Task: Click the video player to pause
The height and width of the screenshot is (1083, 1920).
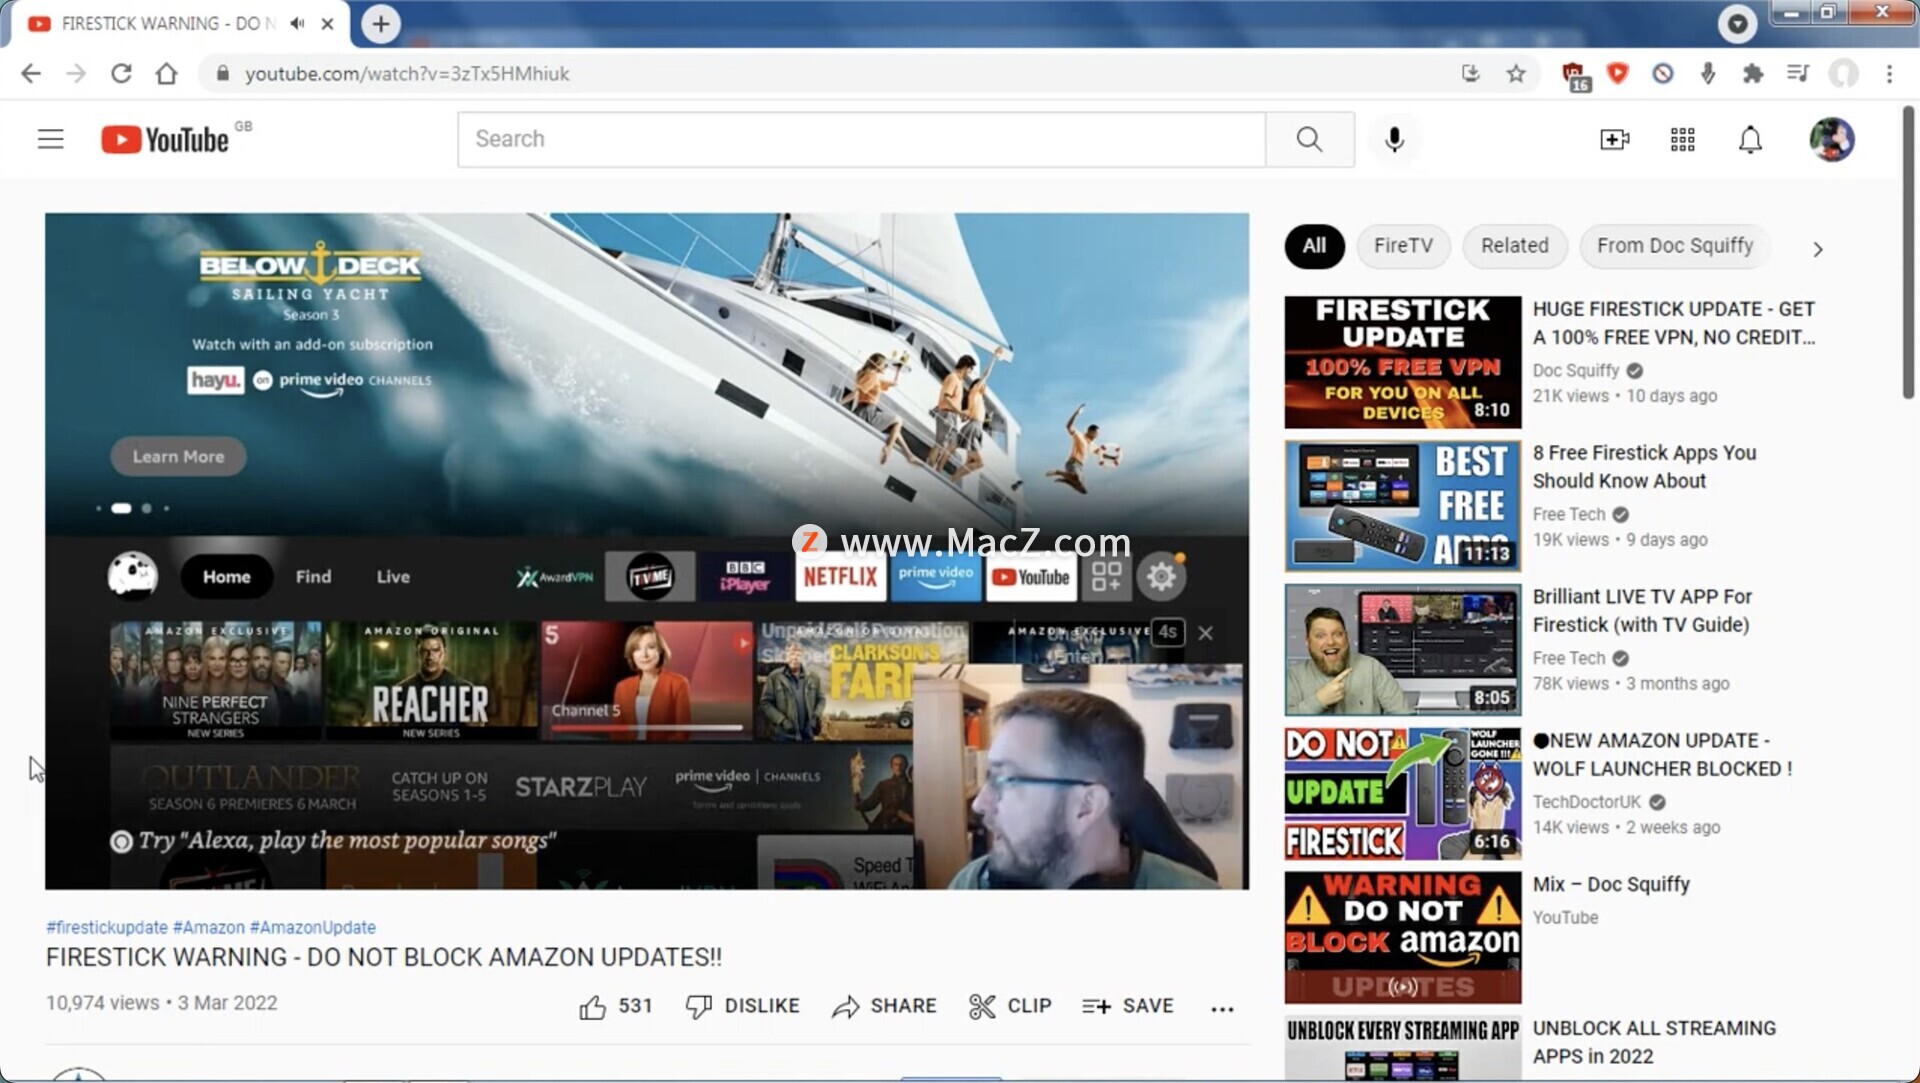Action: (x=647, y=551)
